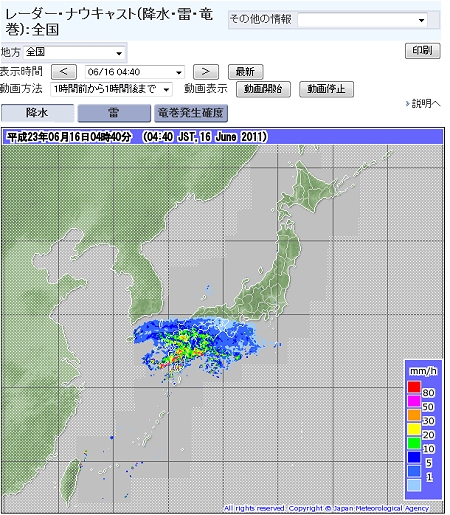Click the next time '>' button
This screenshot has width=450, height=515.
point(206,72)
